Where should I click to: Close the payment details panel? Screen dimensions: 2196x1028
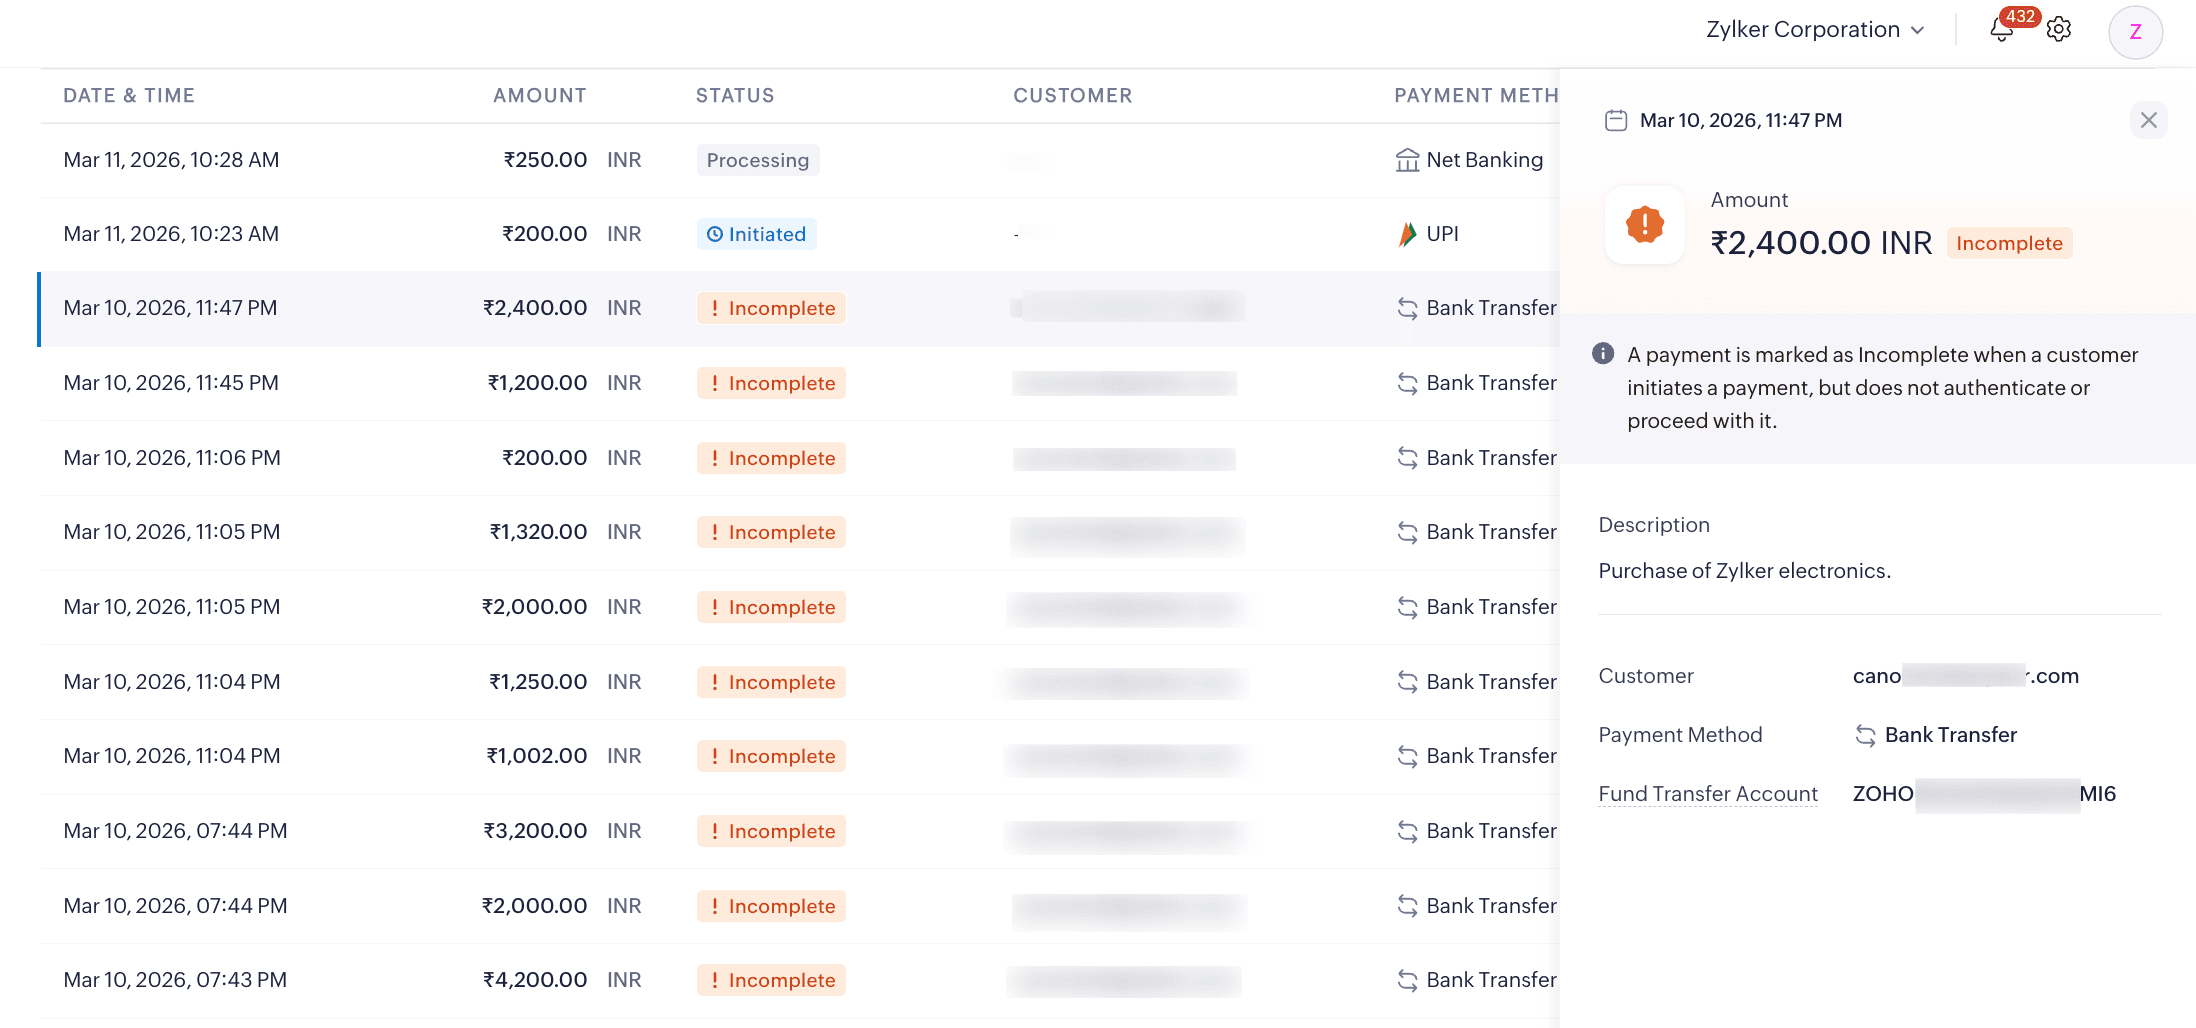(2148, 120)
